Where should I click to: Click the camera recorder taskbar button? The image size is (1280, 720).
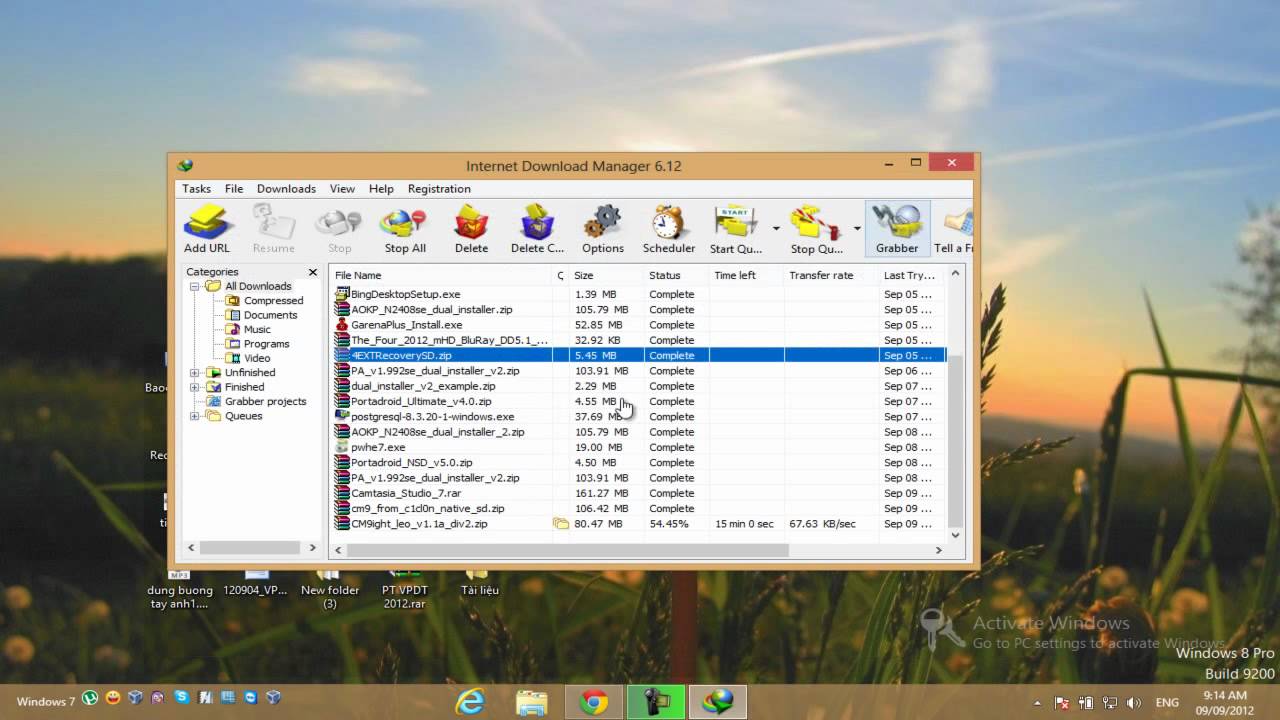[656, 702]
